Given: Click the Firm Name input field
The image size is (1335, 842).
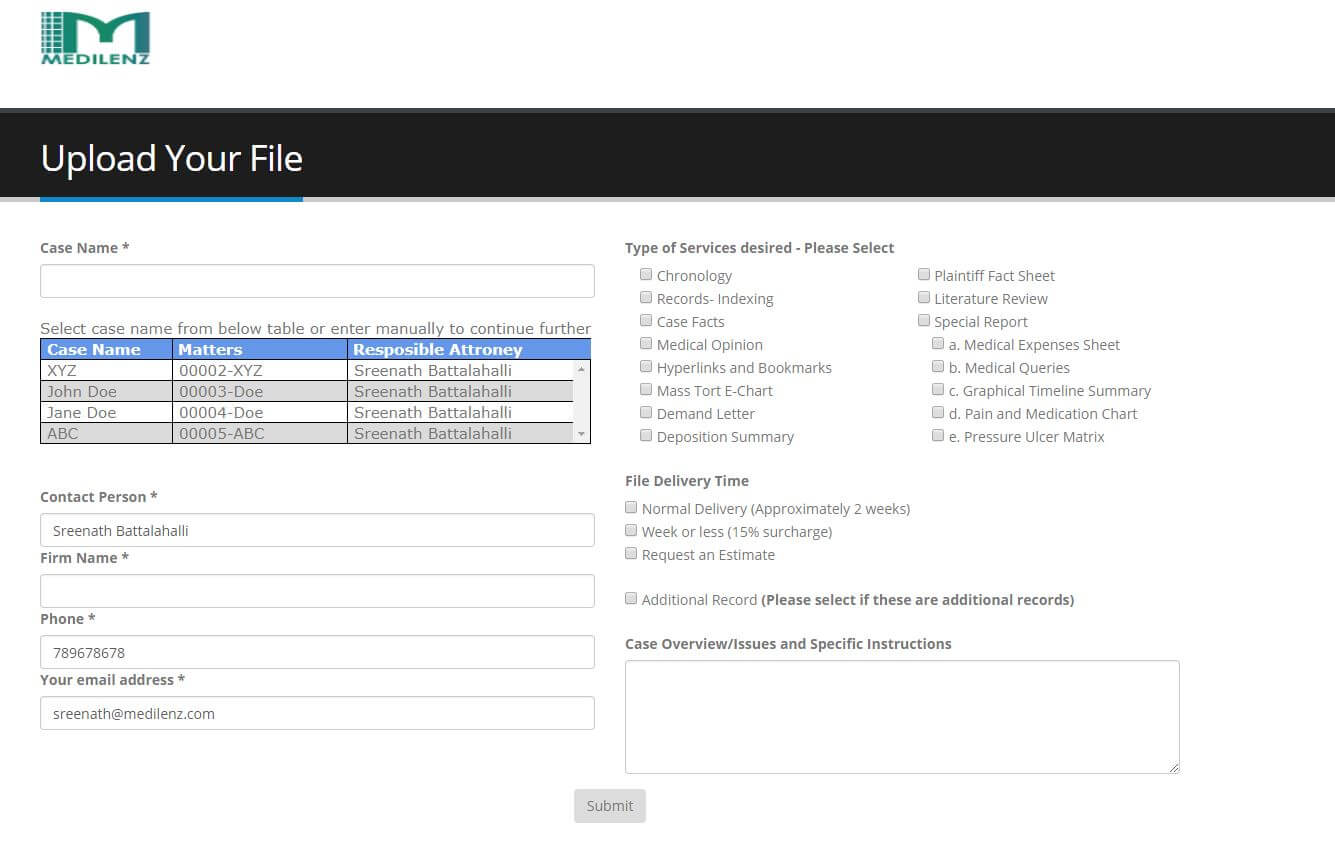Looking at the screenshot, I should pos(317,591).
